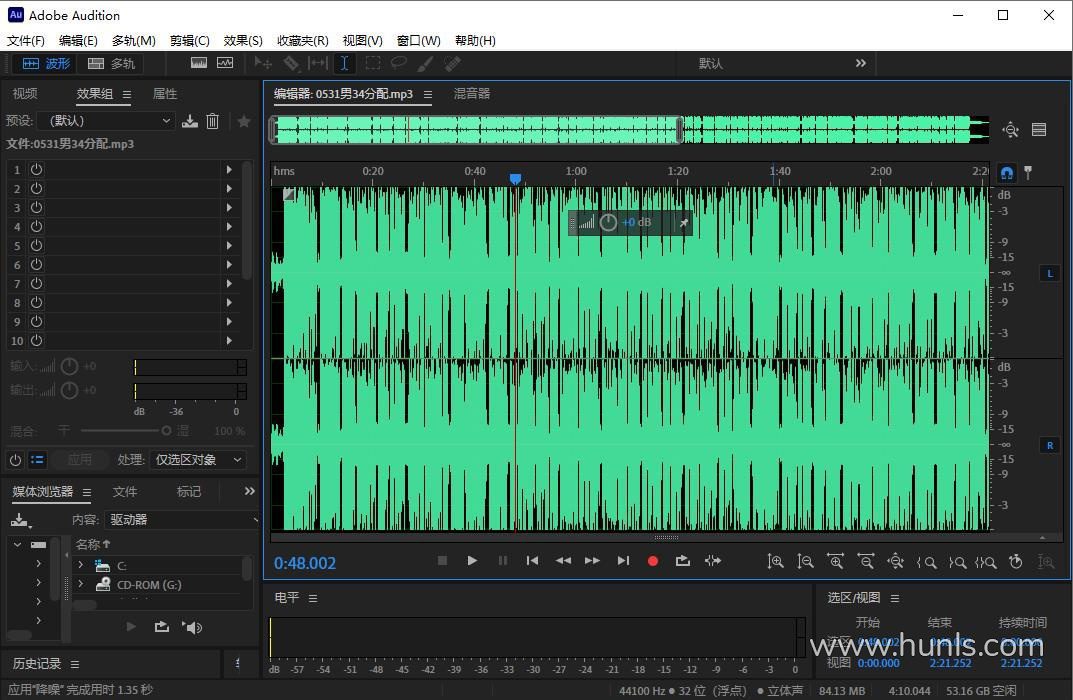Open effect list arrow for slot 9

(x=229, y=322)
